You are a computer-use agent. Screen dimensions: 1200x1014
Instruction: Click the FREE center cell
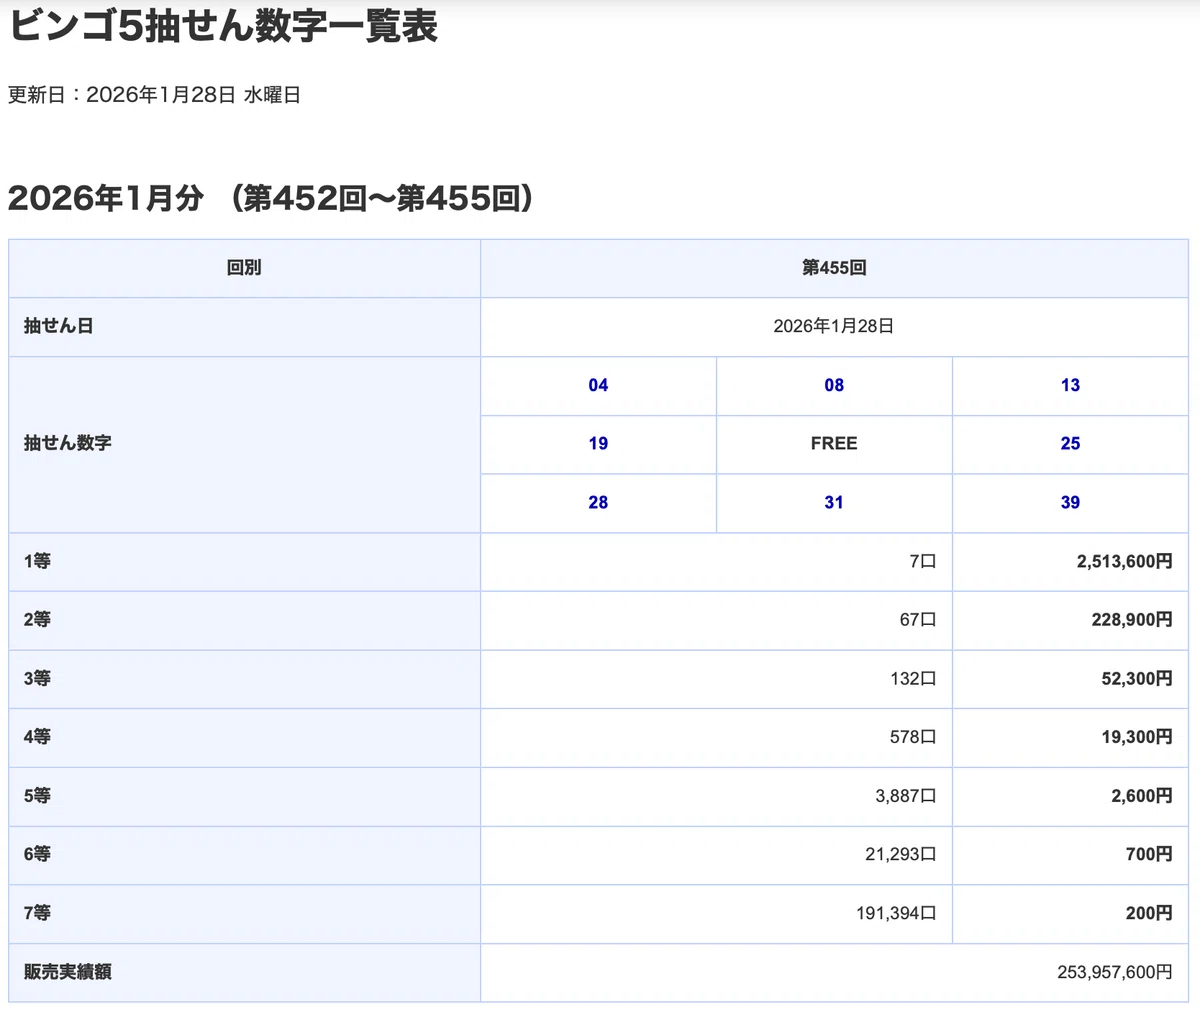[x=834, y=444]
